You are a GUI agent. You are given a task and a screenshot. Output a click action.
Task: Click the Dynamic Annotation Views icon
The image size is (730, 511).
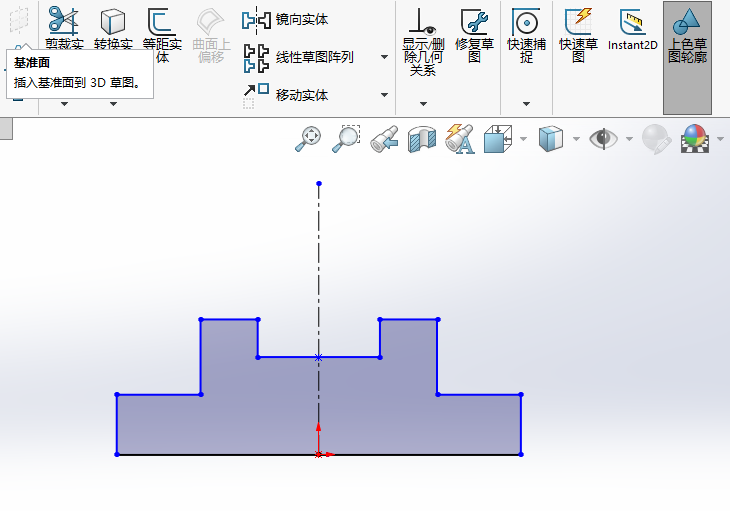tap(460, 139)
